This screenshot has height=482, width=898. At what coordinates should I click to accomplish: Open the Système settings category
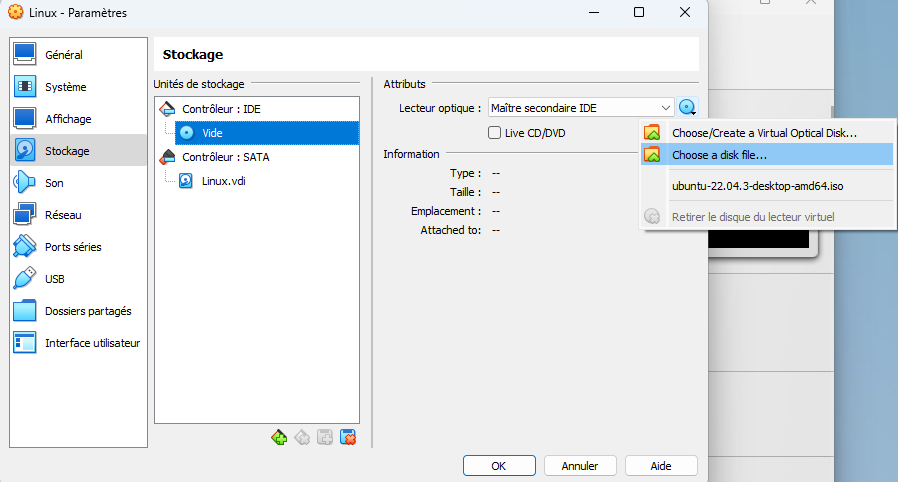tap(78, 86)
